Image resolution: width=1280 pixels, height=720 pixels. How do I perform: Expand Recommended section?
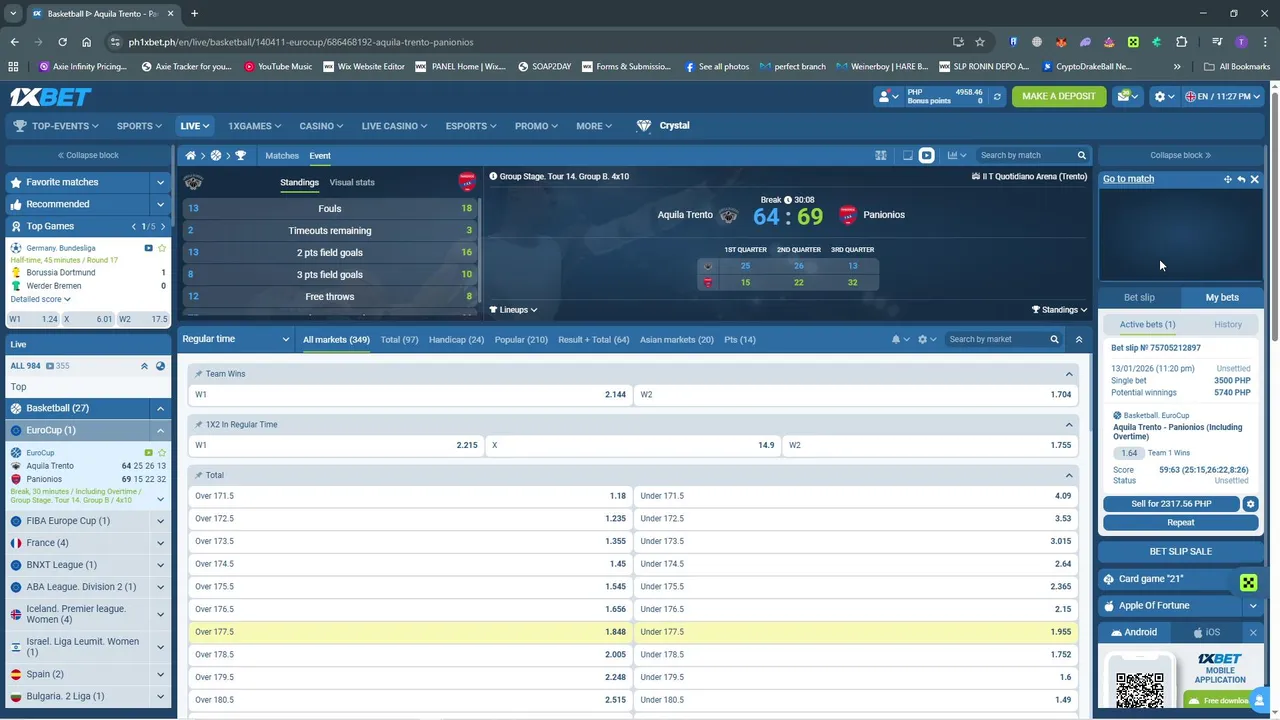pyautogui.click(x=160, y=204)
